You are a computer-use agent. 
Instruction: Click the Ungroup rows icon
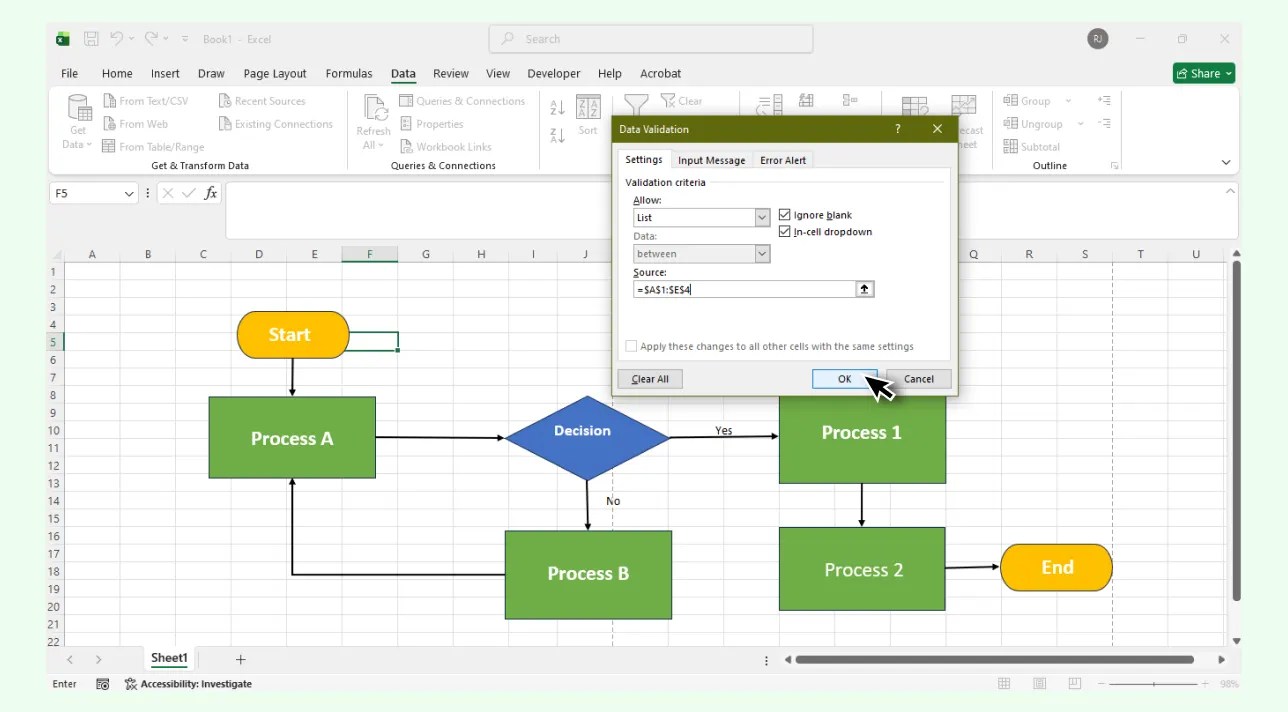(1010, 124)
